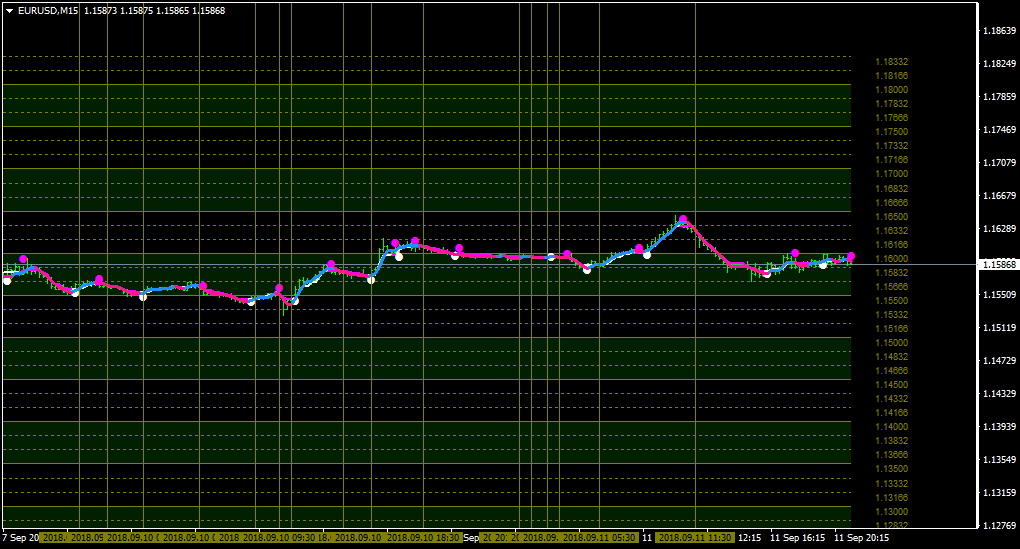This screenshot has height=549, width=1020.
Task: Select the 1.14832 level label
Action: tap(892, 357)
